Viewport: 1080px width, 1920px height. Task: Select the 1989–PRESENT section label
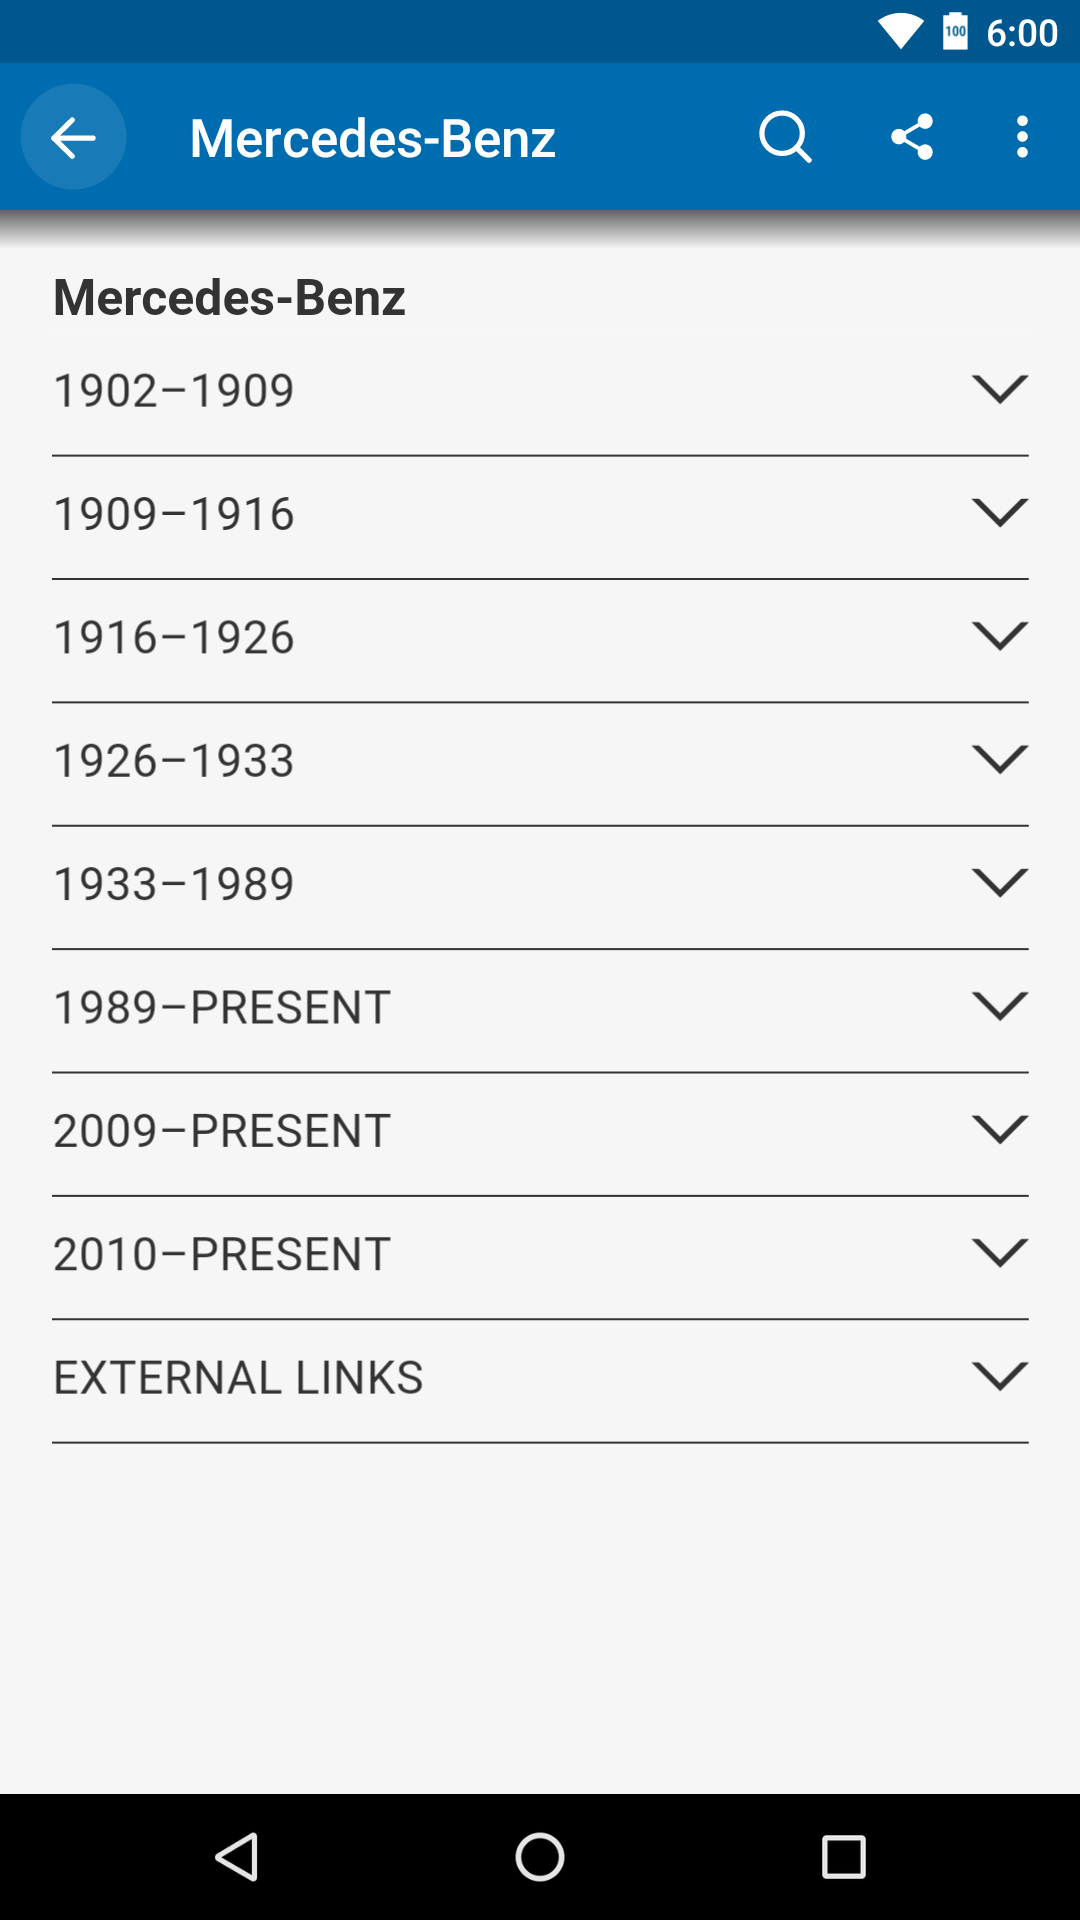tap(221, 1007)
